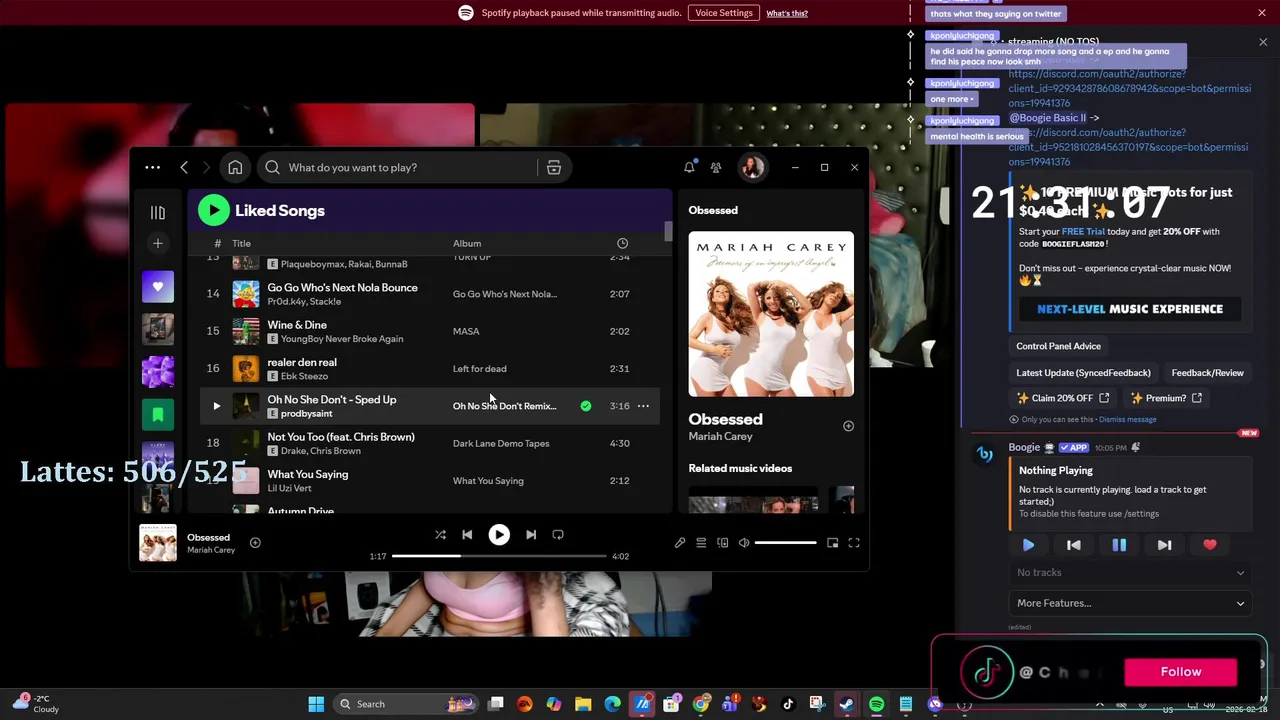The height and width of the screenshot is (720, 1280).
Task: Seek within the song progress bar
Action: click(x=499, y=556)
